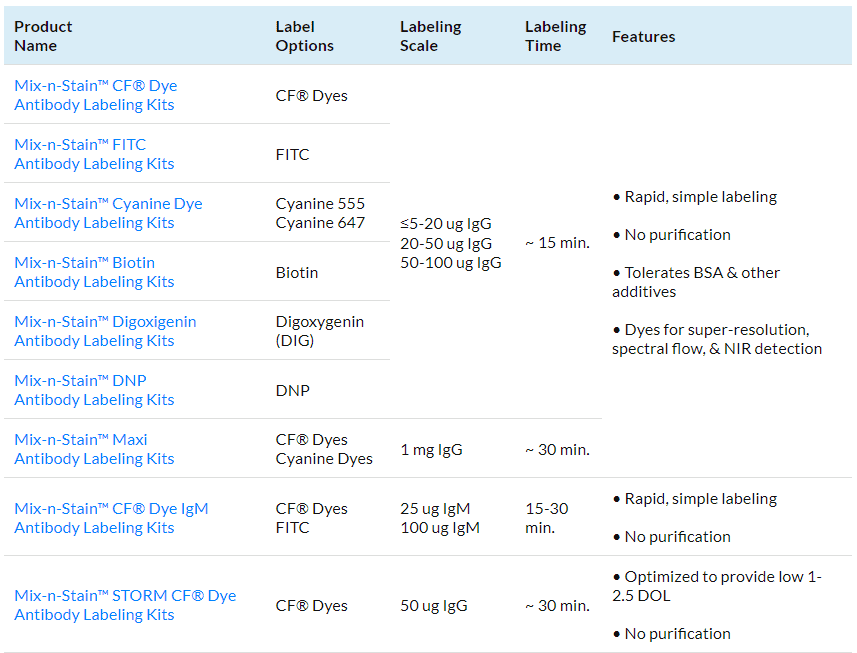
Task: Visit the Mix-n-Stain STORM CF Dye kits link
Action: click(x=125, y=605)
